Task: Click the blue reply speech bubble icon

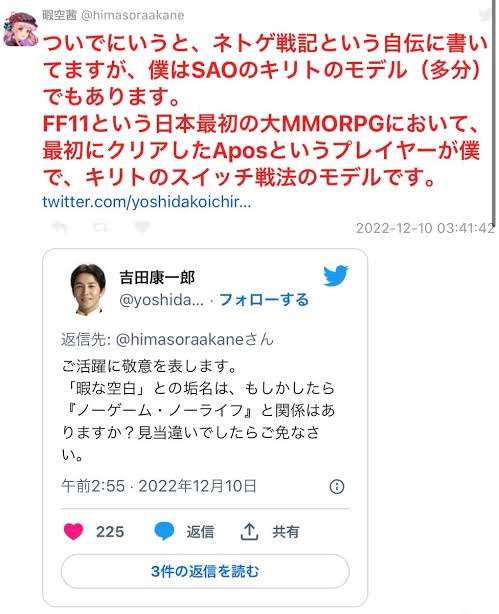Action: pos(164,531)
